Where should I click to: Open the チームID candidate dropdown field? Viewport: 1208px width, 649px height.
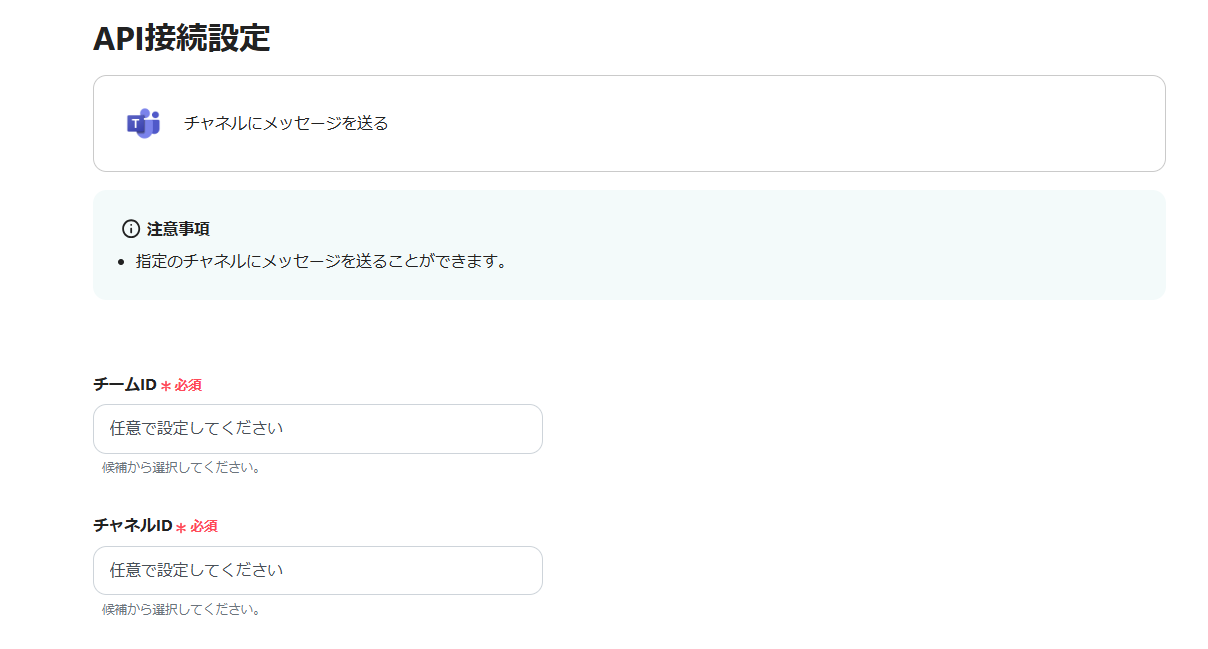tap(317, 429)
